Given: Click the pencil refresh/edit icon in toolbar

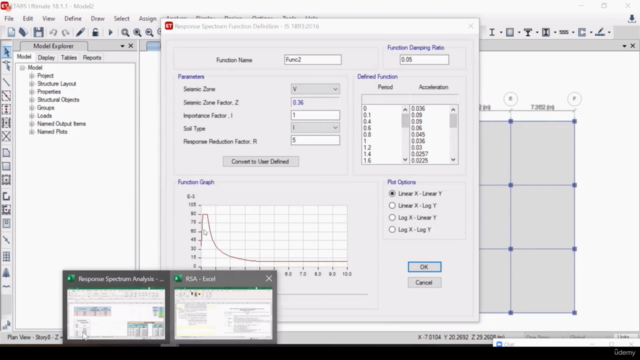Looking at the screenshot, I should (x=80, y=32).
